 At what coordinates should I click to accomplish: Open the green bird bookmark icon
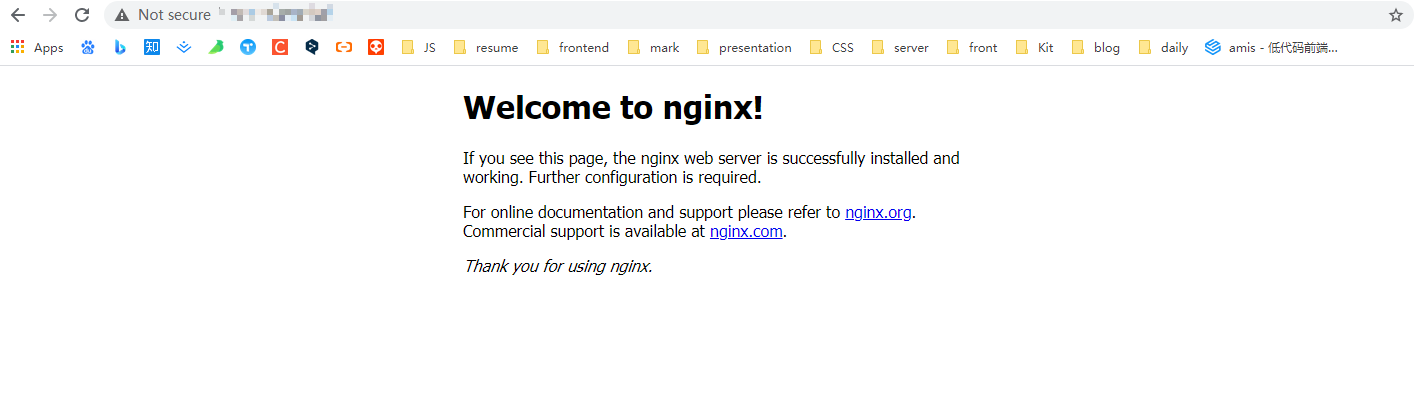pyautogui.click(x=216, y=47)
